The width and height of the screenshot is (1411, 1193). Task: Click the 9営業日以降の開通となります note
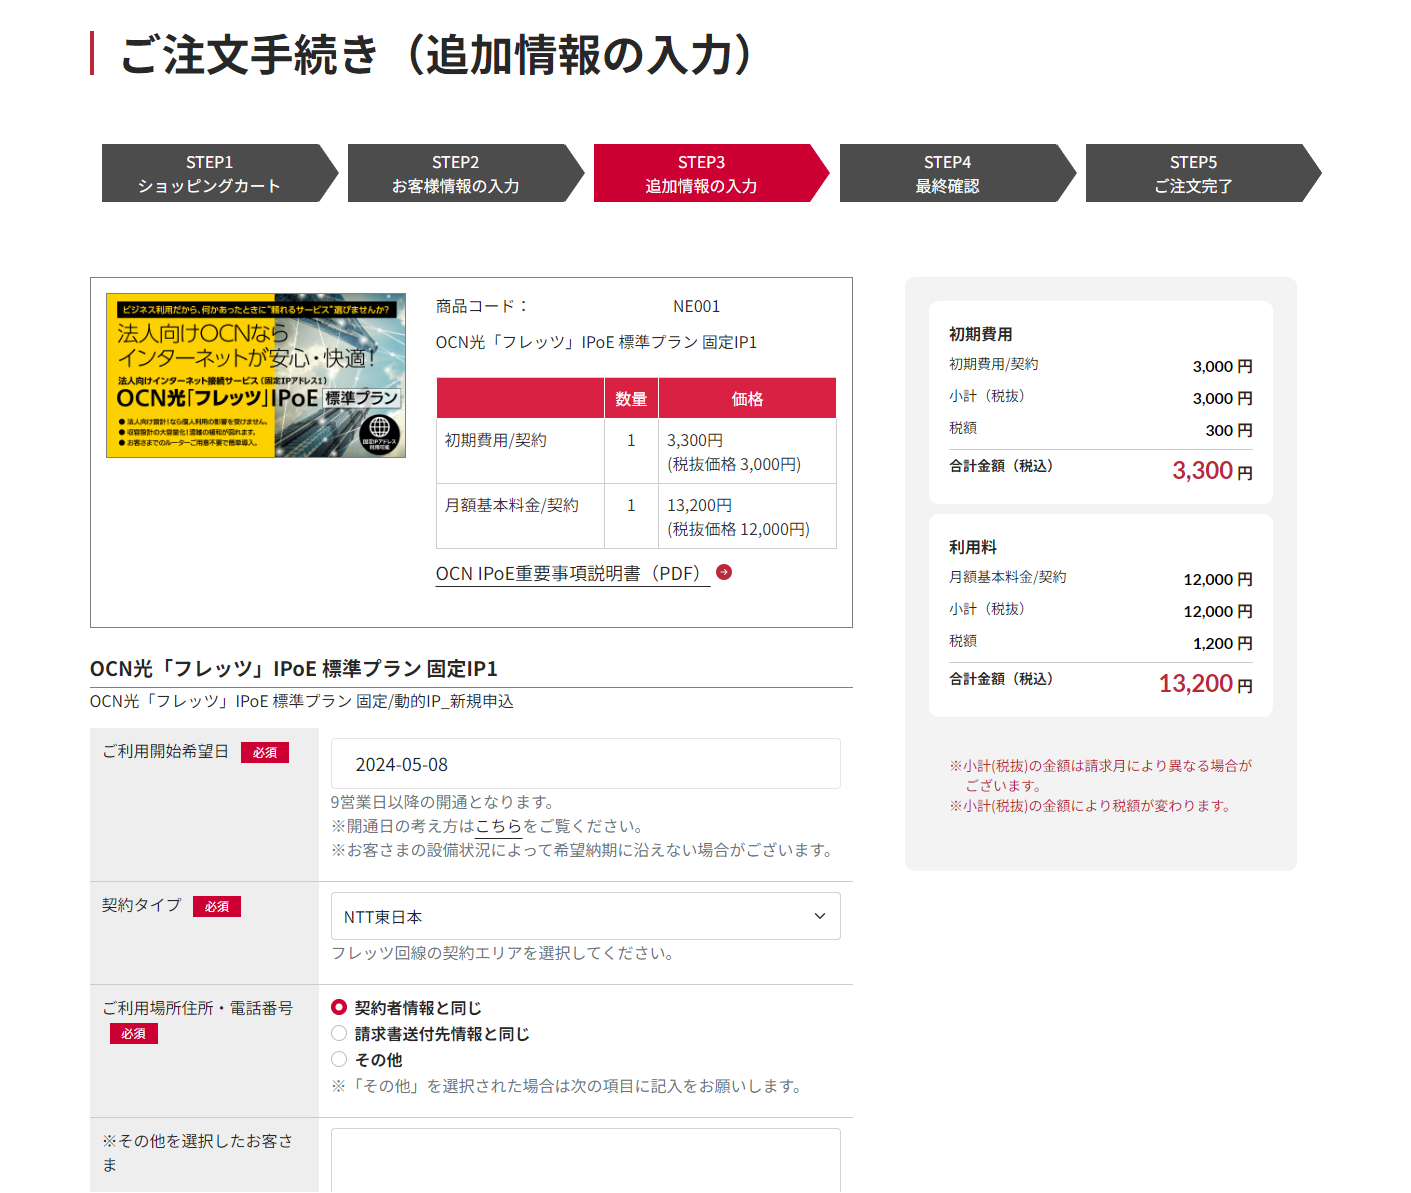click(443, 802)
